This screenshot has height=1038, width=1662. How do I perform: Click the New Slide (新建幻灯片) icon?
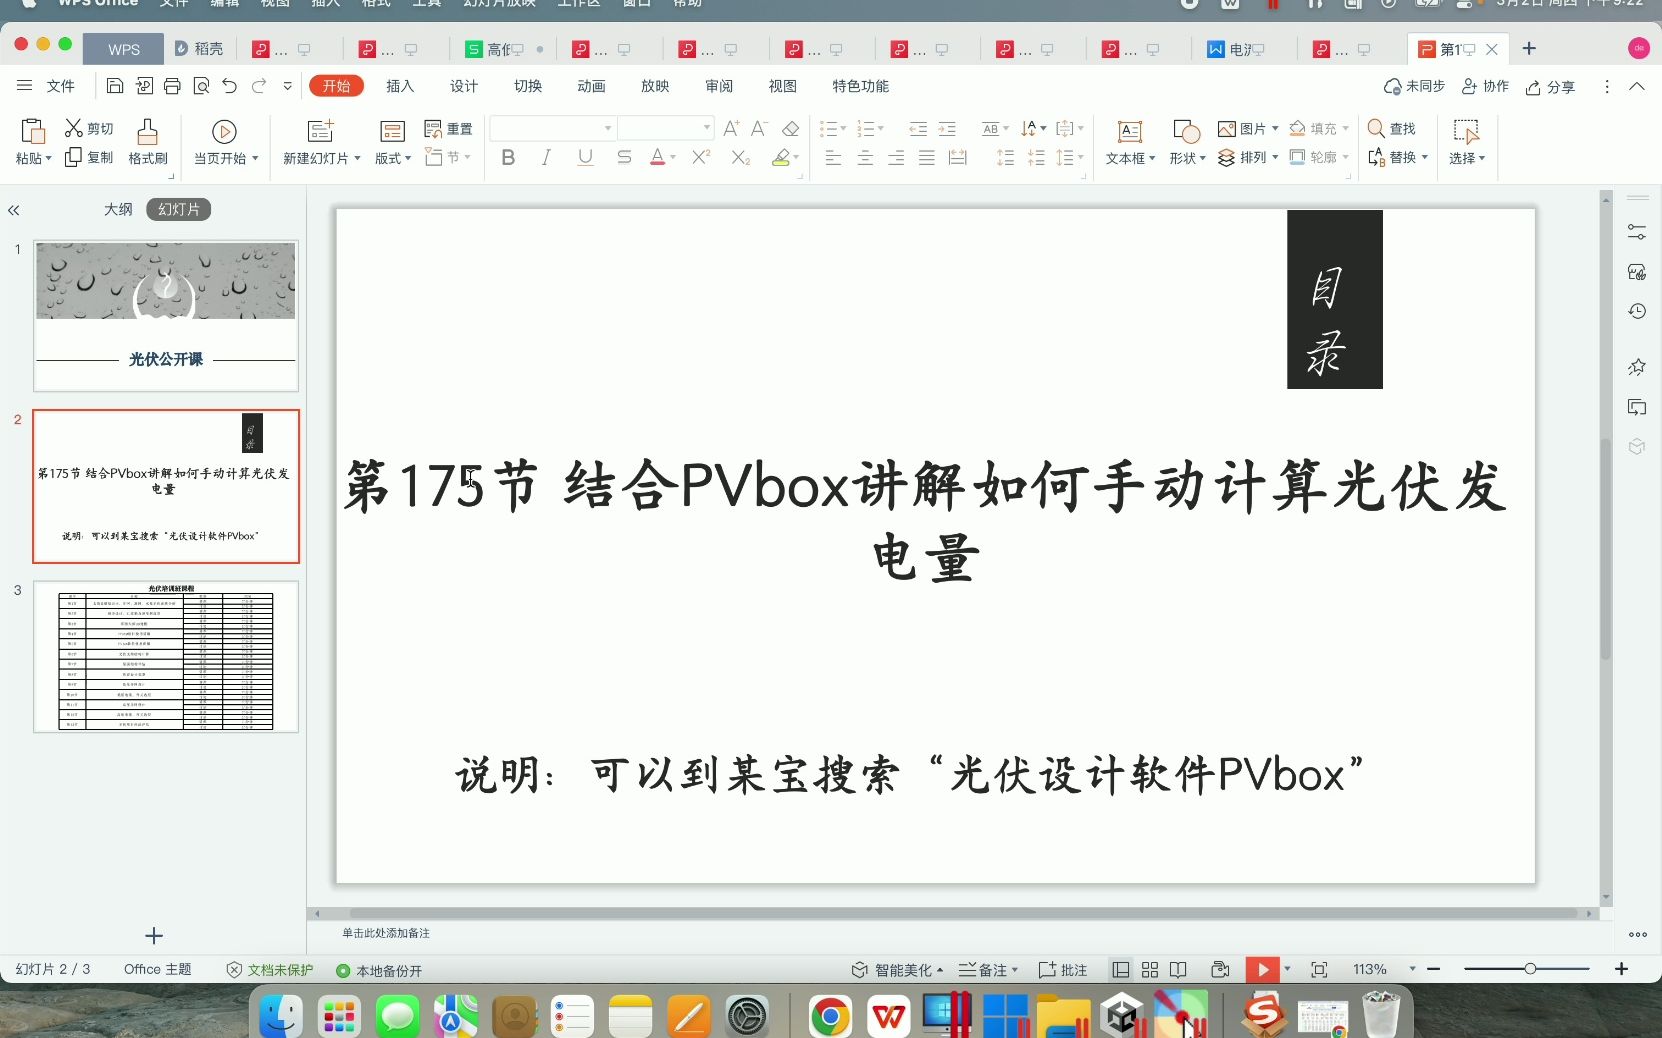[320, 131]
